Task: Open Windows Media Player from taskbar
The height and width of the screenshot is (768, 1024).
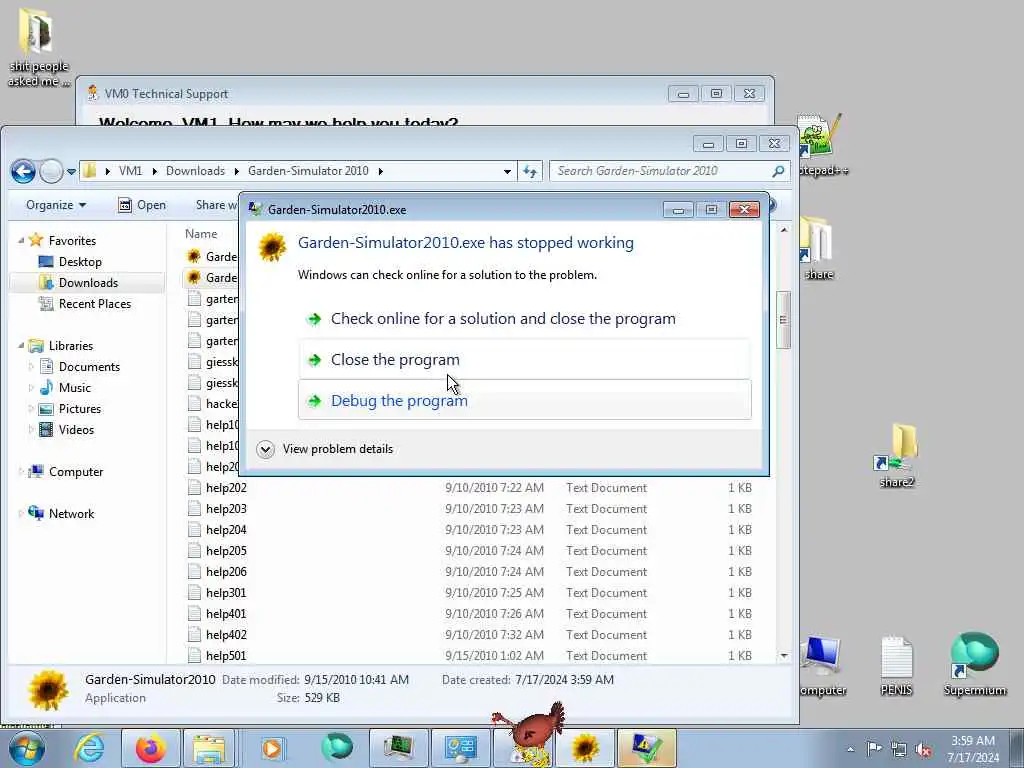Action: [272, 748]
